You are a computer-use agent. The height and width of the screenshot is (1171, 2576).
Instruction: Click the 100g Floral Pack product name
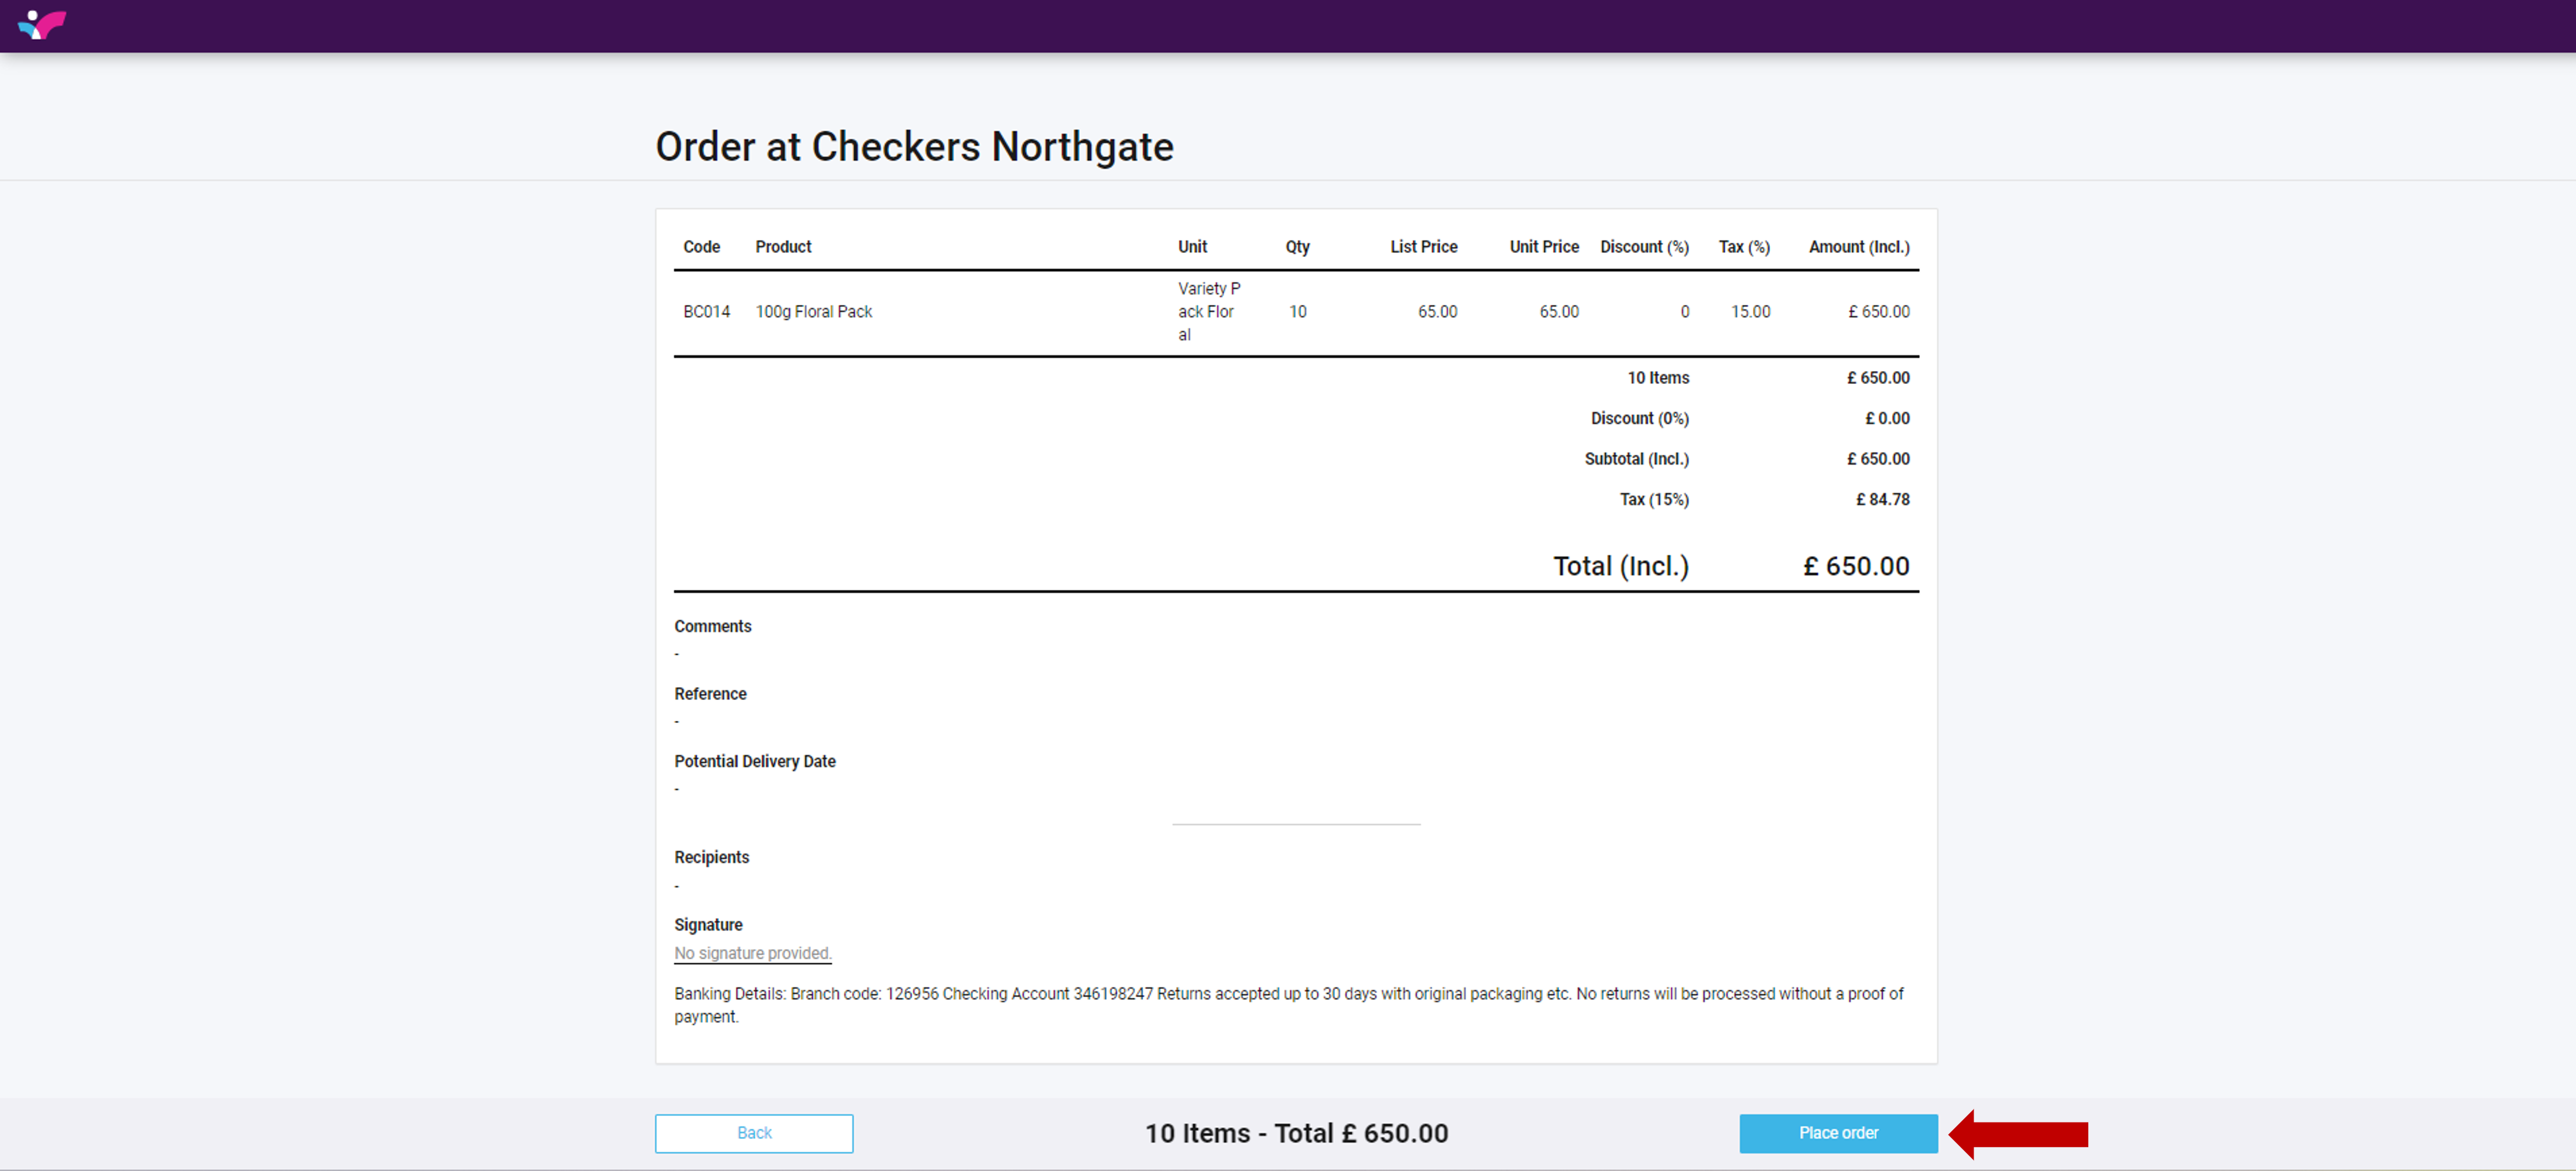point(813,311)
